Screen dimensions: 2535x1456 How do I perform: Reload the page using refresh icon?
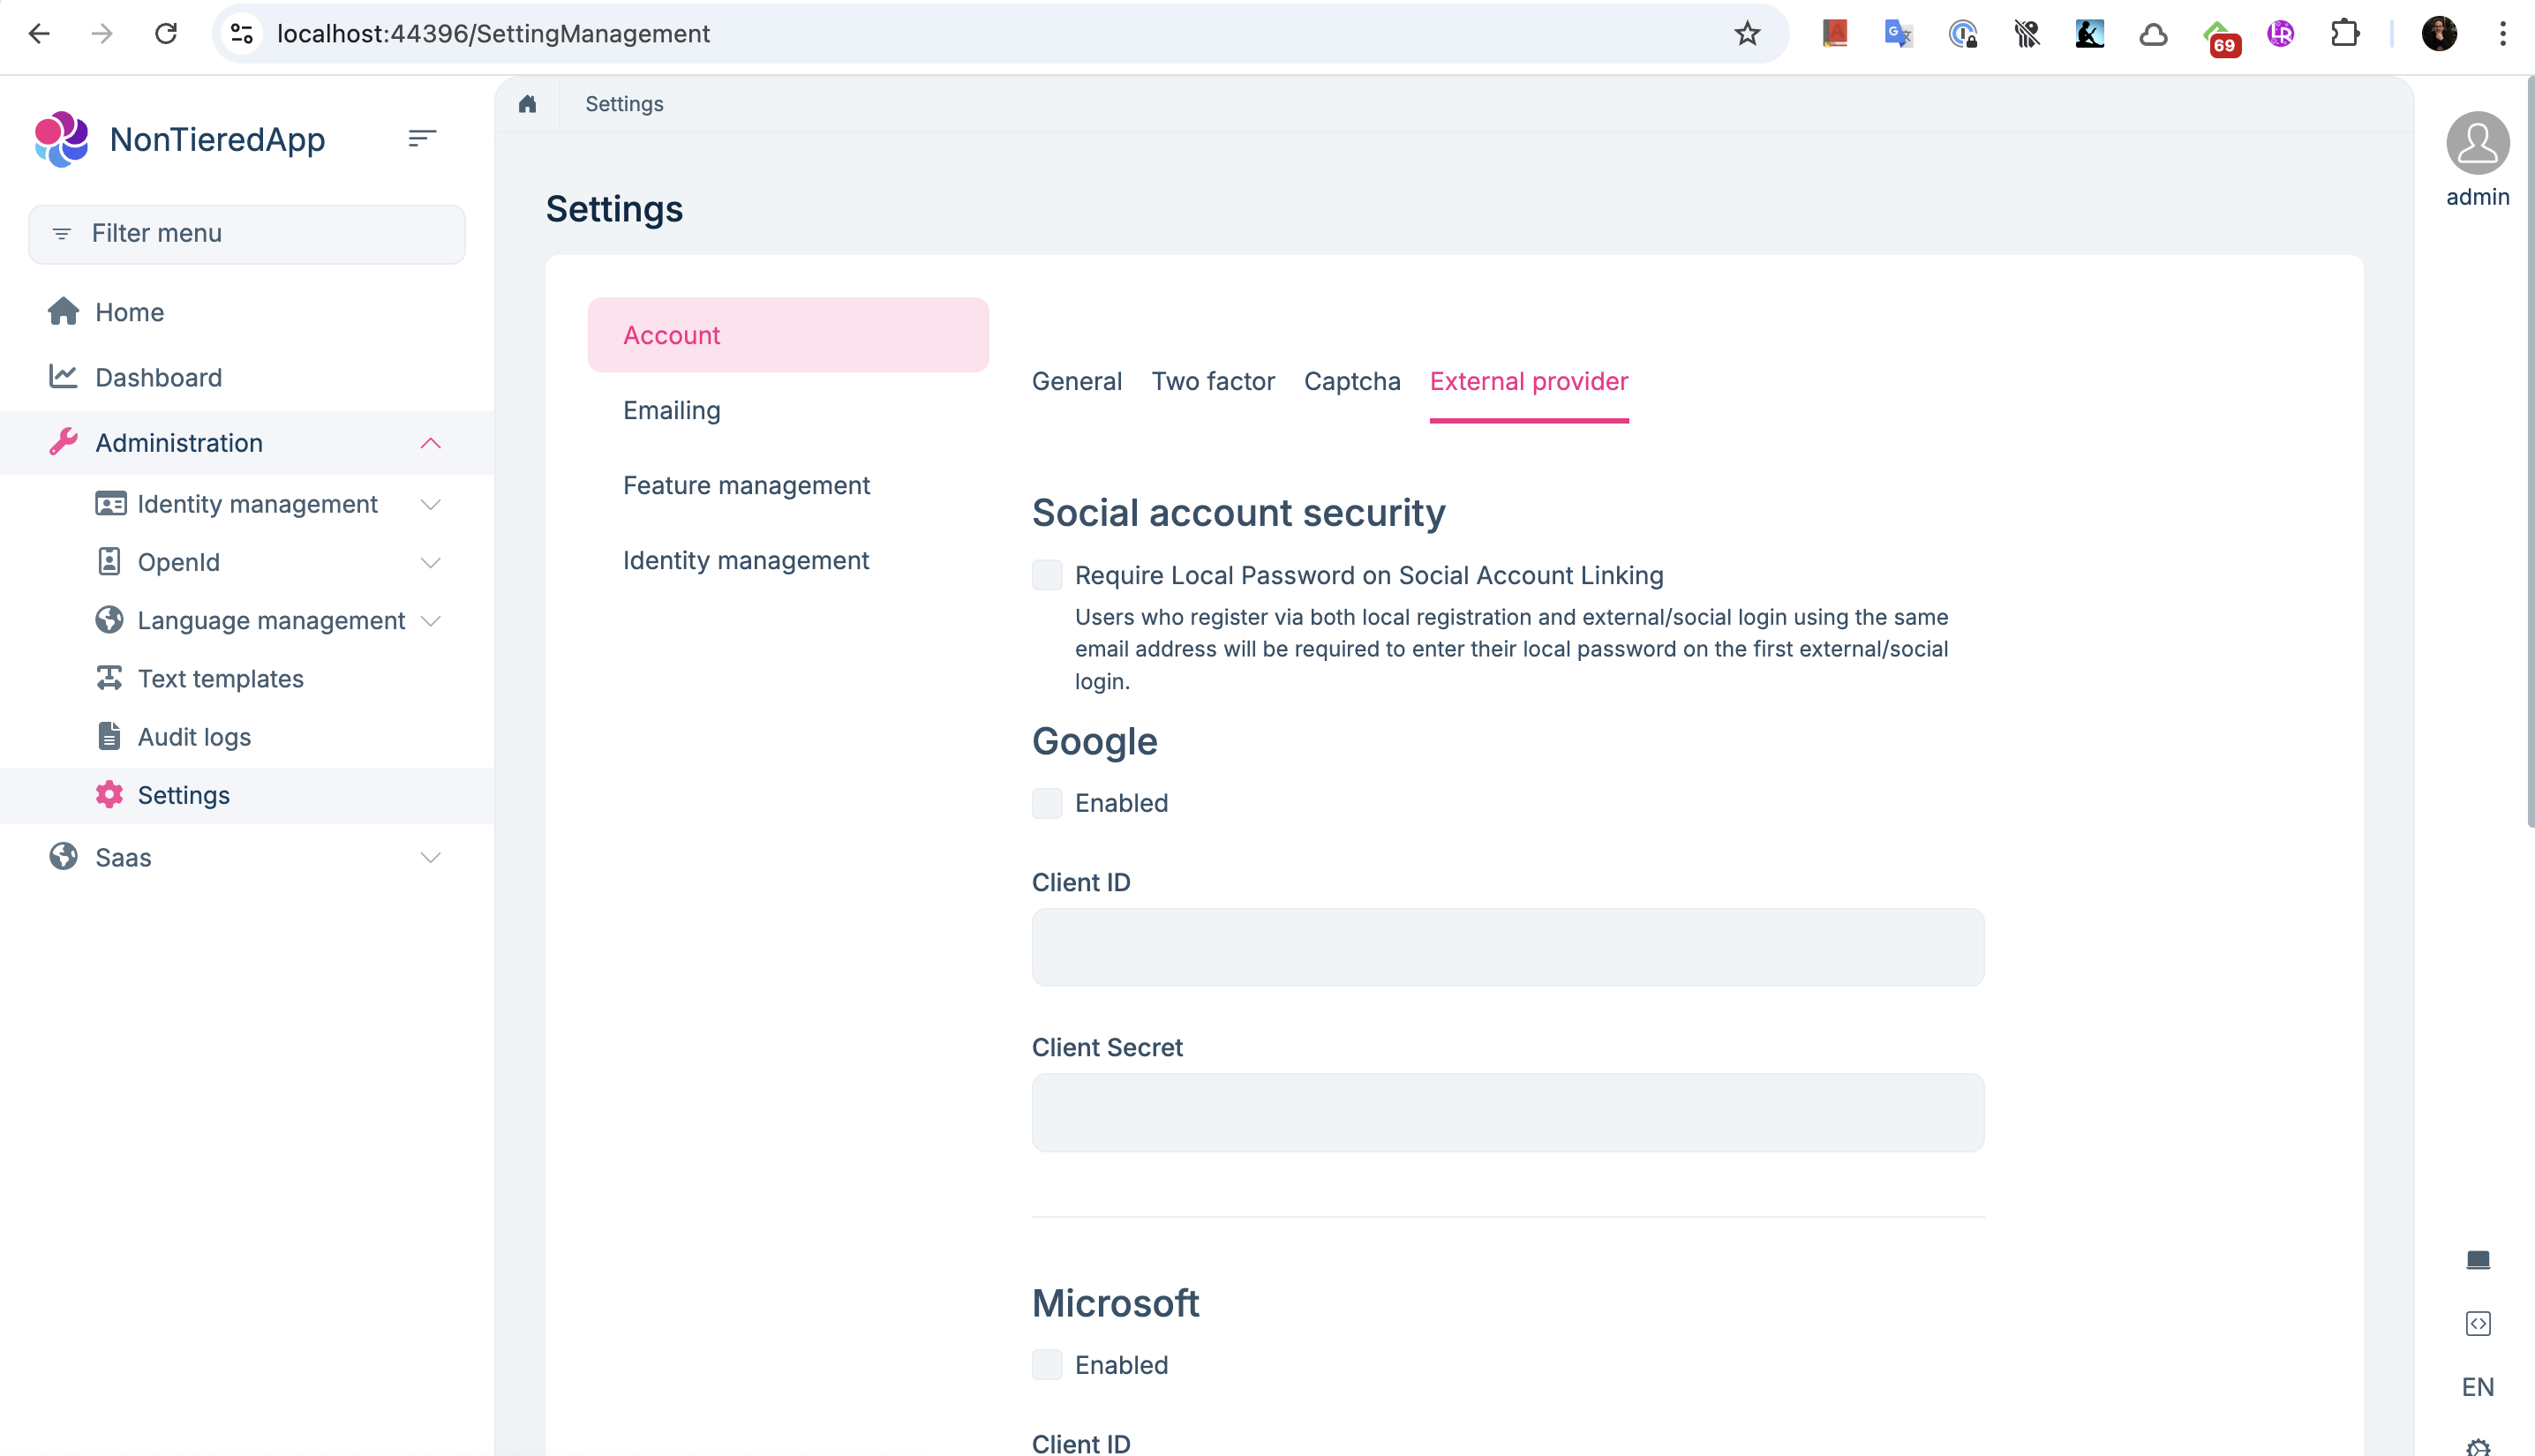tap(166, 34)
